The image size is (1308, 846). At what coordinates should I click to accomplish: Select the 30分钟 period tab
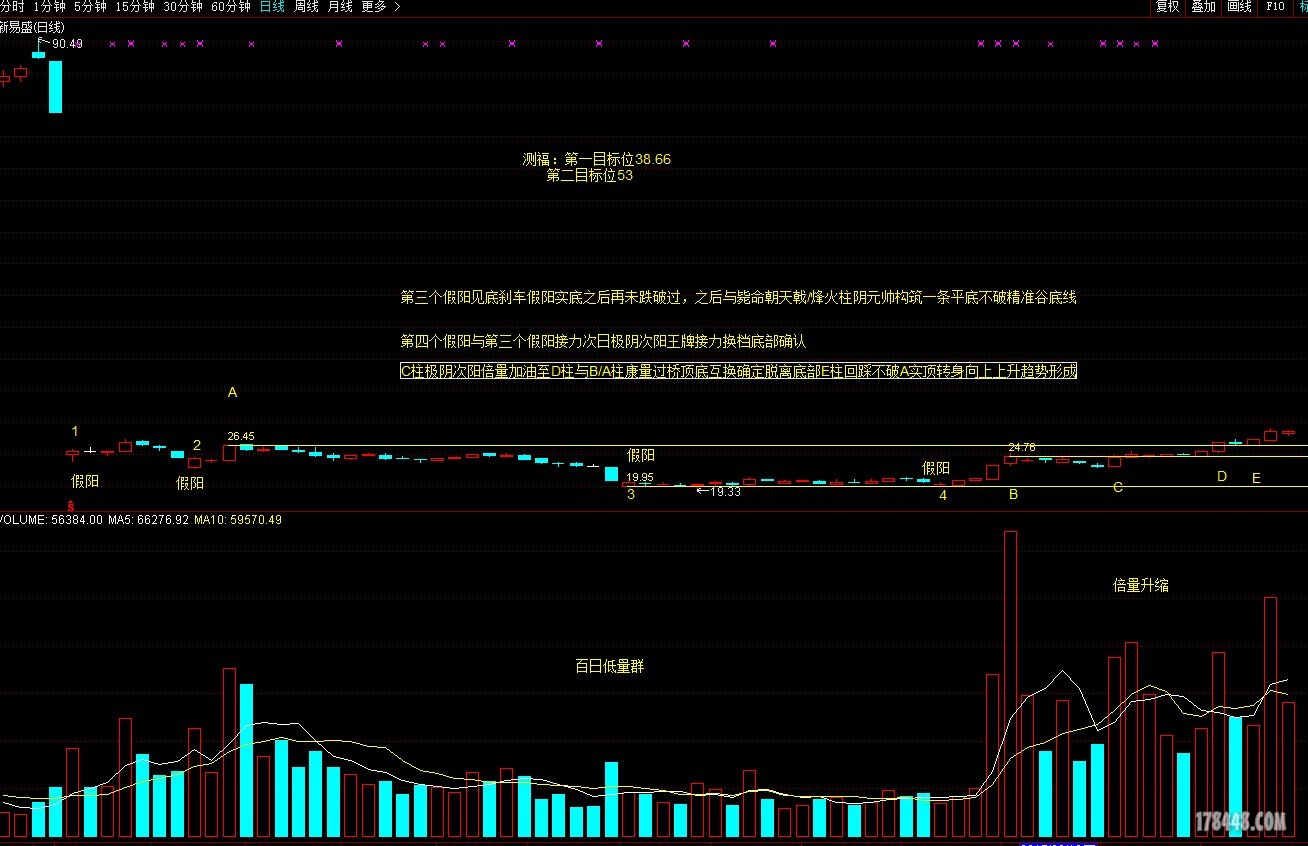[183, 6]
